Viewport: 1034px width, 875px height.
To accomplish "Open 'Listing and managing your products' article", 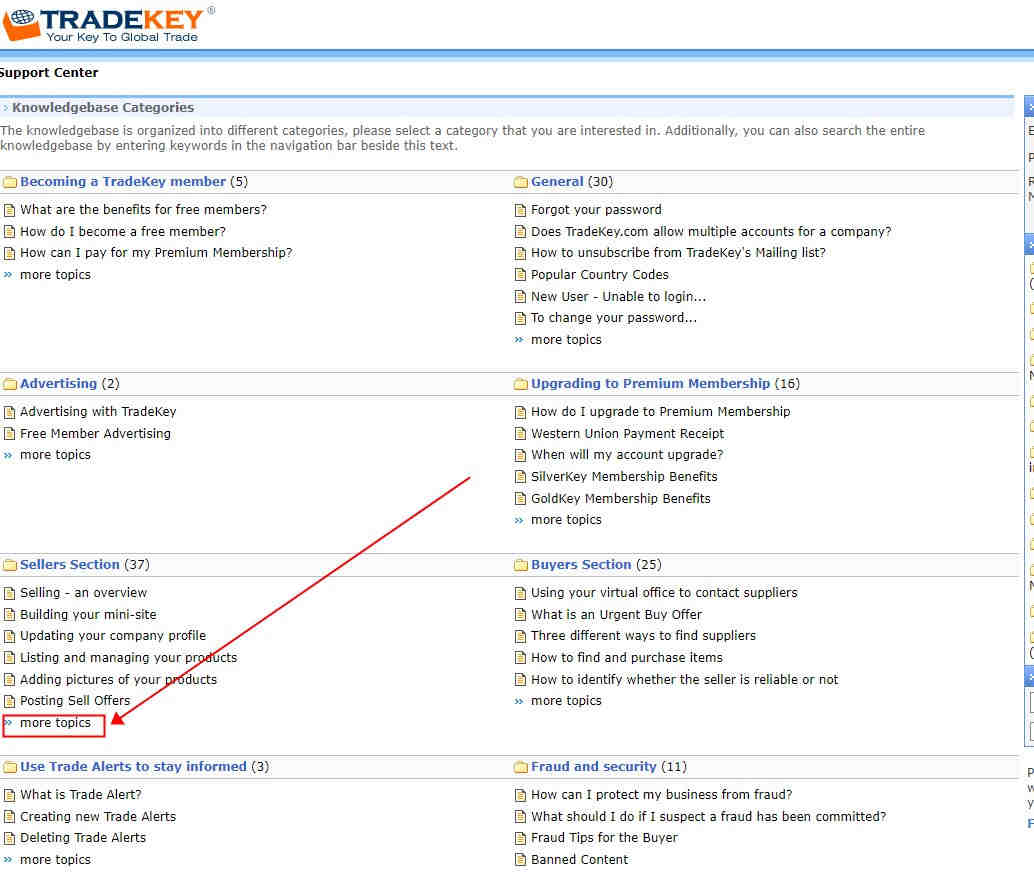I will [128, 658].
